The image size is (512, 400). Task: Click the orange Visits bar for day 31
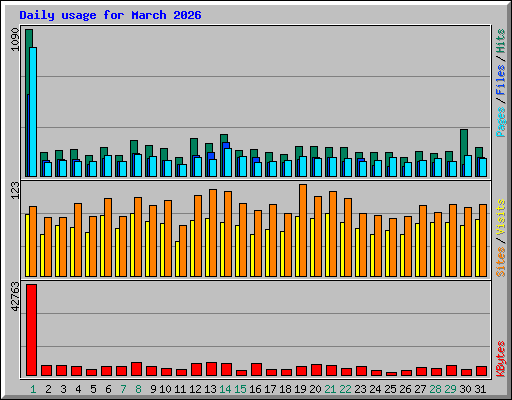pos(483,240)
